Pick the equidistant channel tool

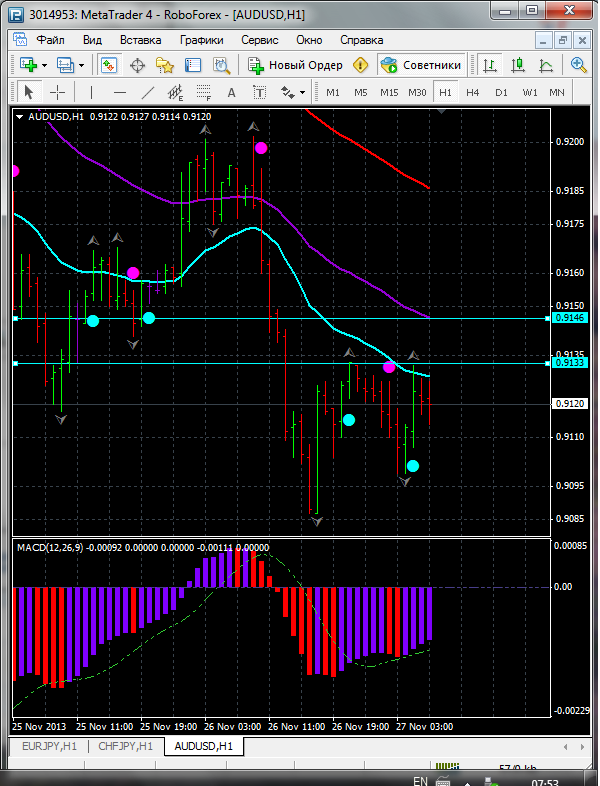coord(175,92)
